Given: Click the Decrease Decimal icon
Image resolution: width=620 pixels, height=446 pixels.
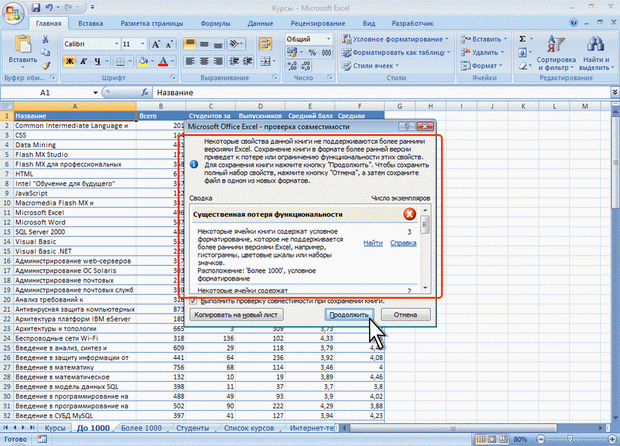Looking at the screenshot, I should point(306,66).
